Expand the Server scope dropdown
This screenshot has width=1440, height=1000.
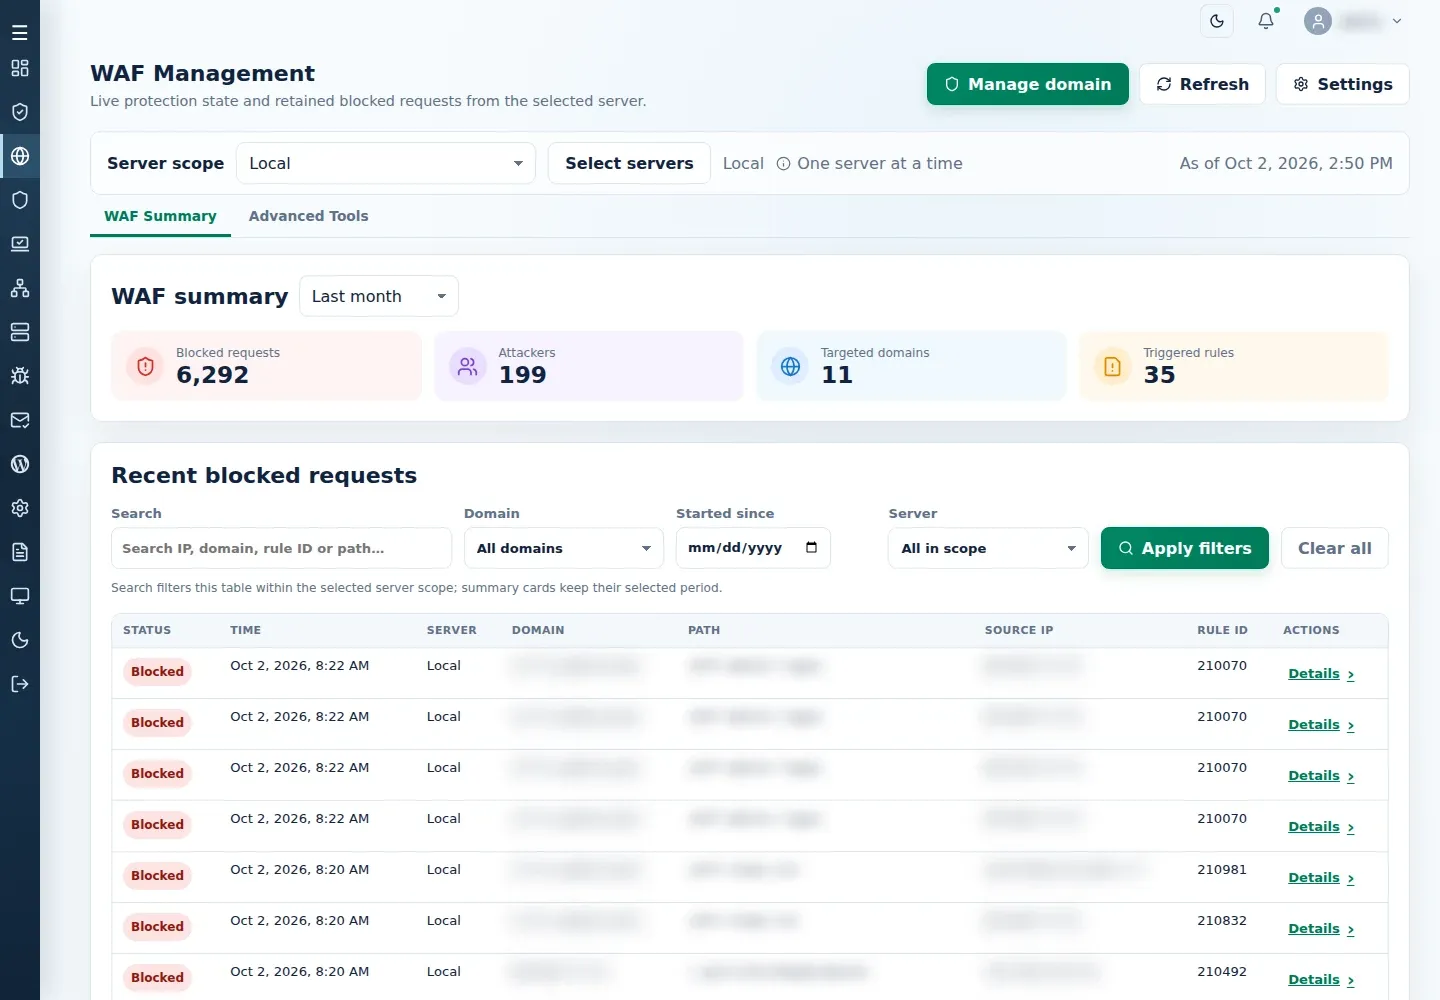(x=386, y=163)
